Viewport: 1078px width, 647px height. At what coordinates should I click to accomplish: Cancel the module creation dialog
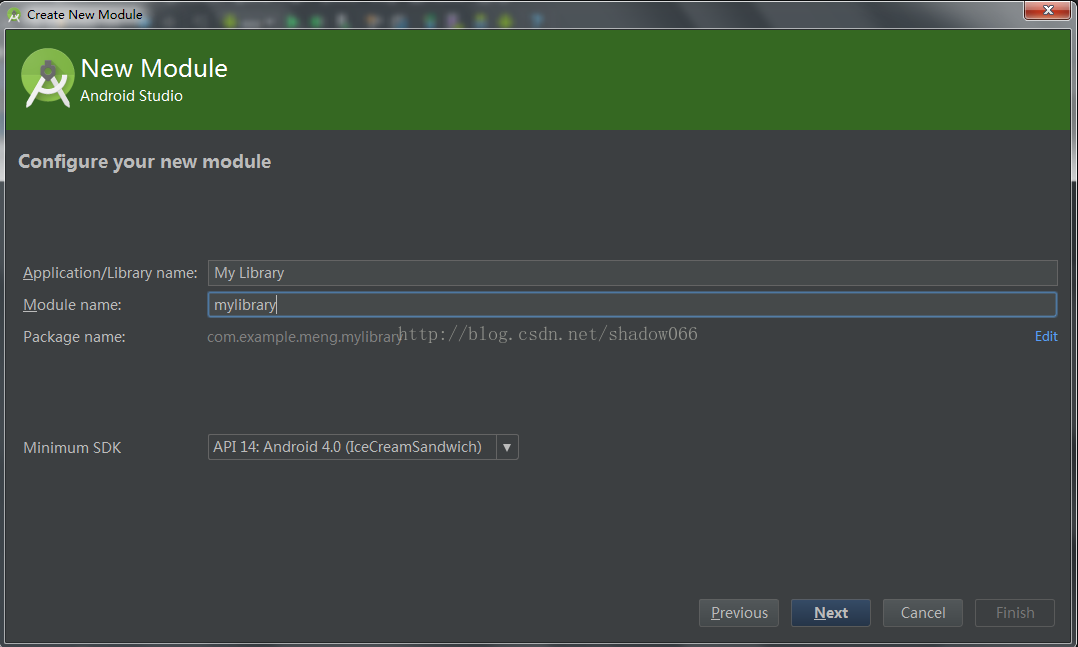click(923, 613)
